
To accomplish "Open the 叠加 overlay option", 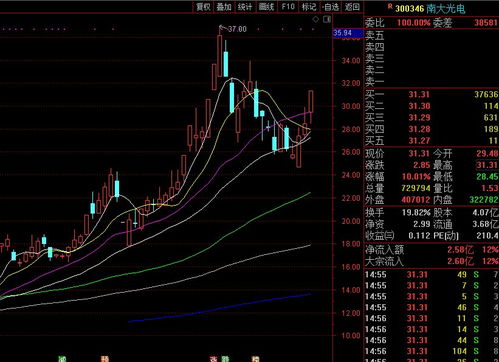I will [224, 7].
